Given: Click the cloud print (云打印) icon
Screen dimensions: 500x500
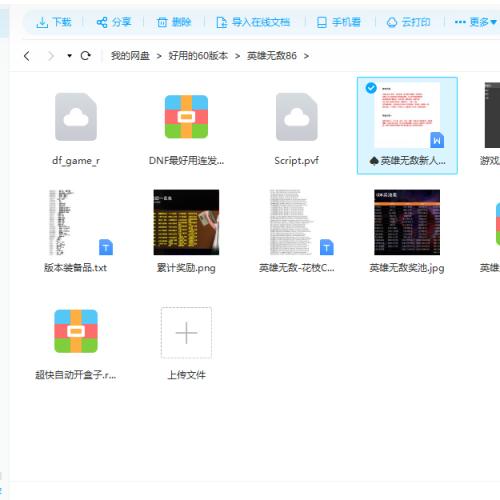Looking at the screenshot, I should (392, 22).
